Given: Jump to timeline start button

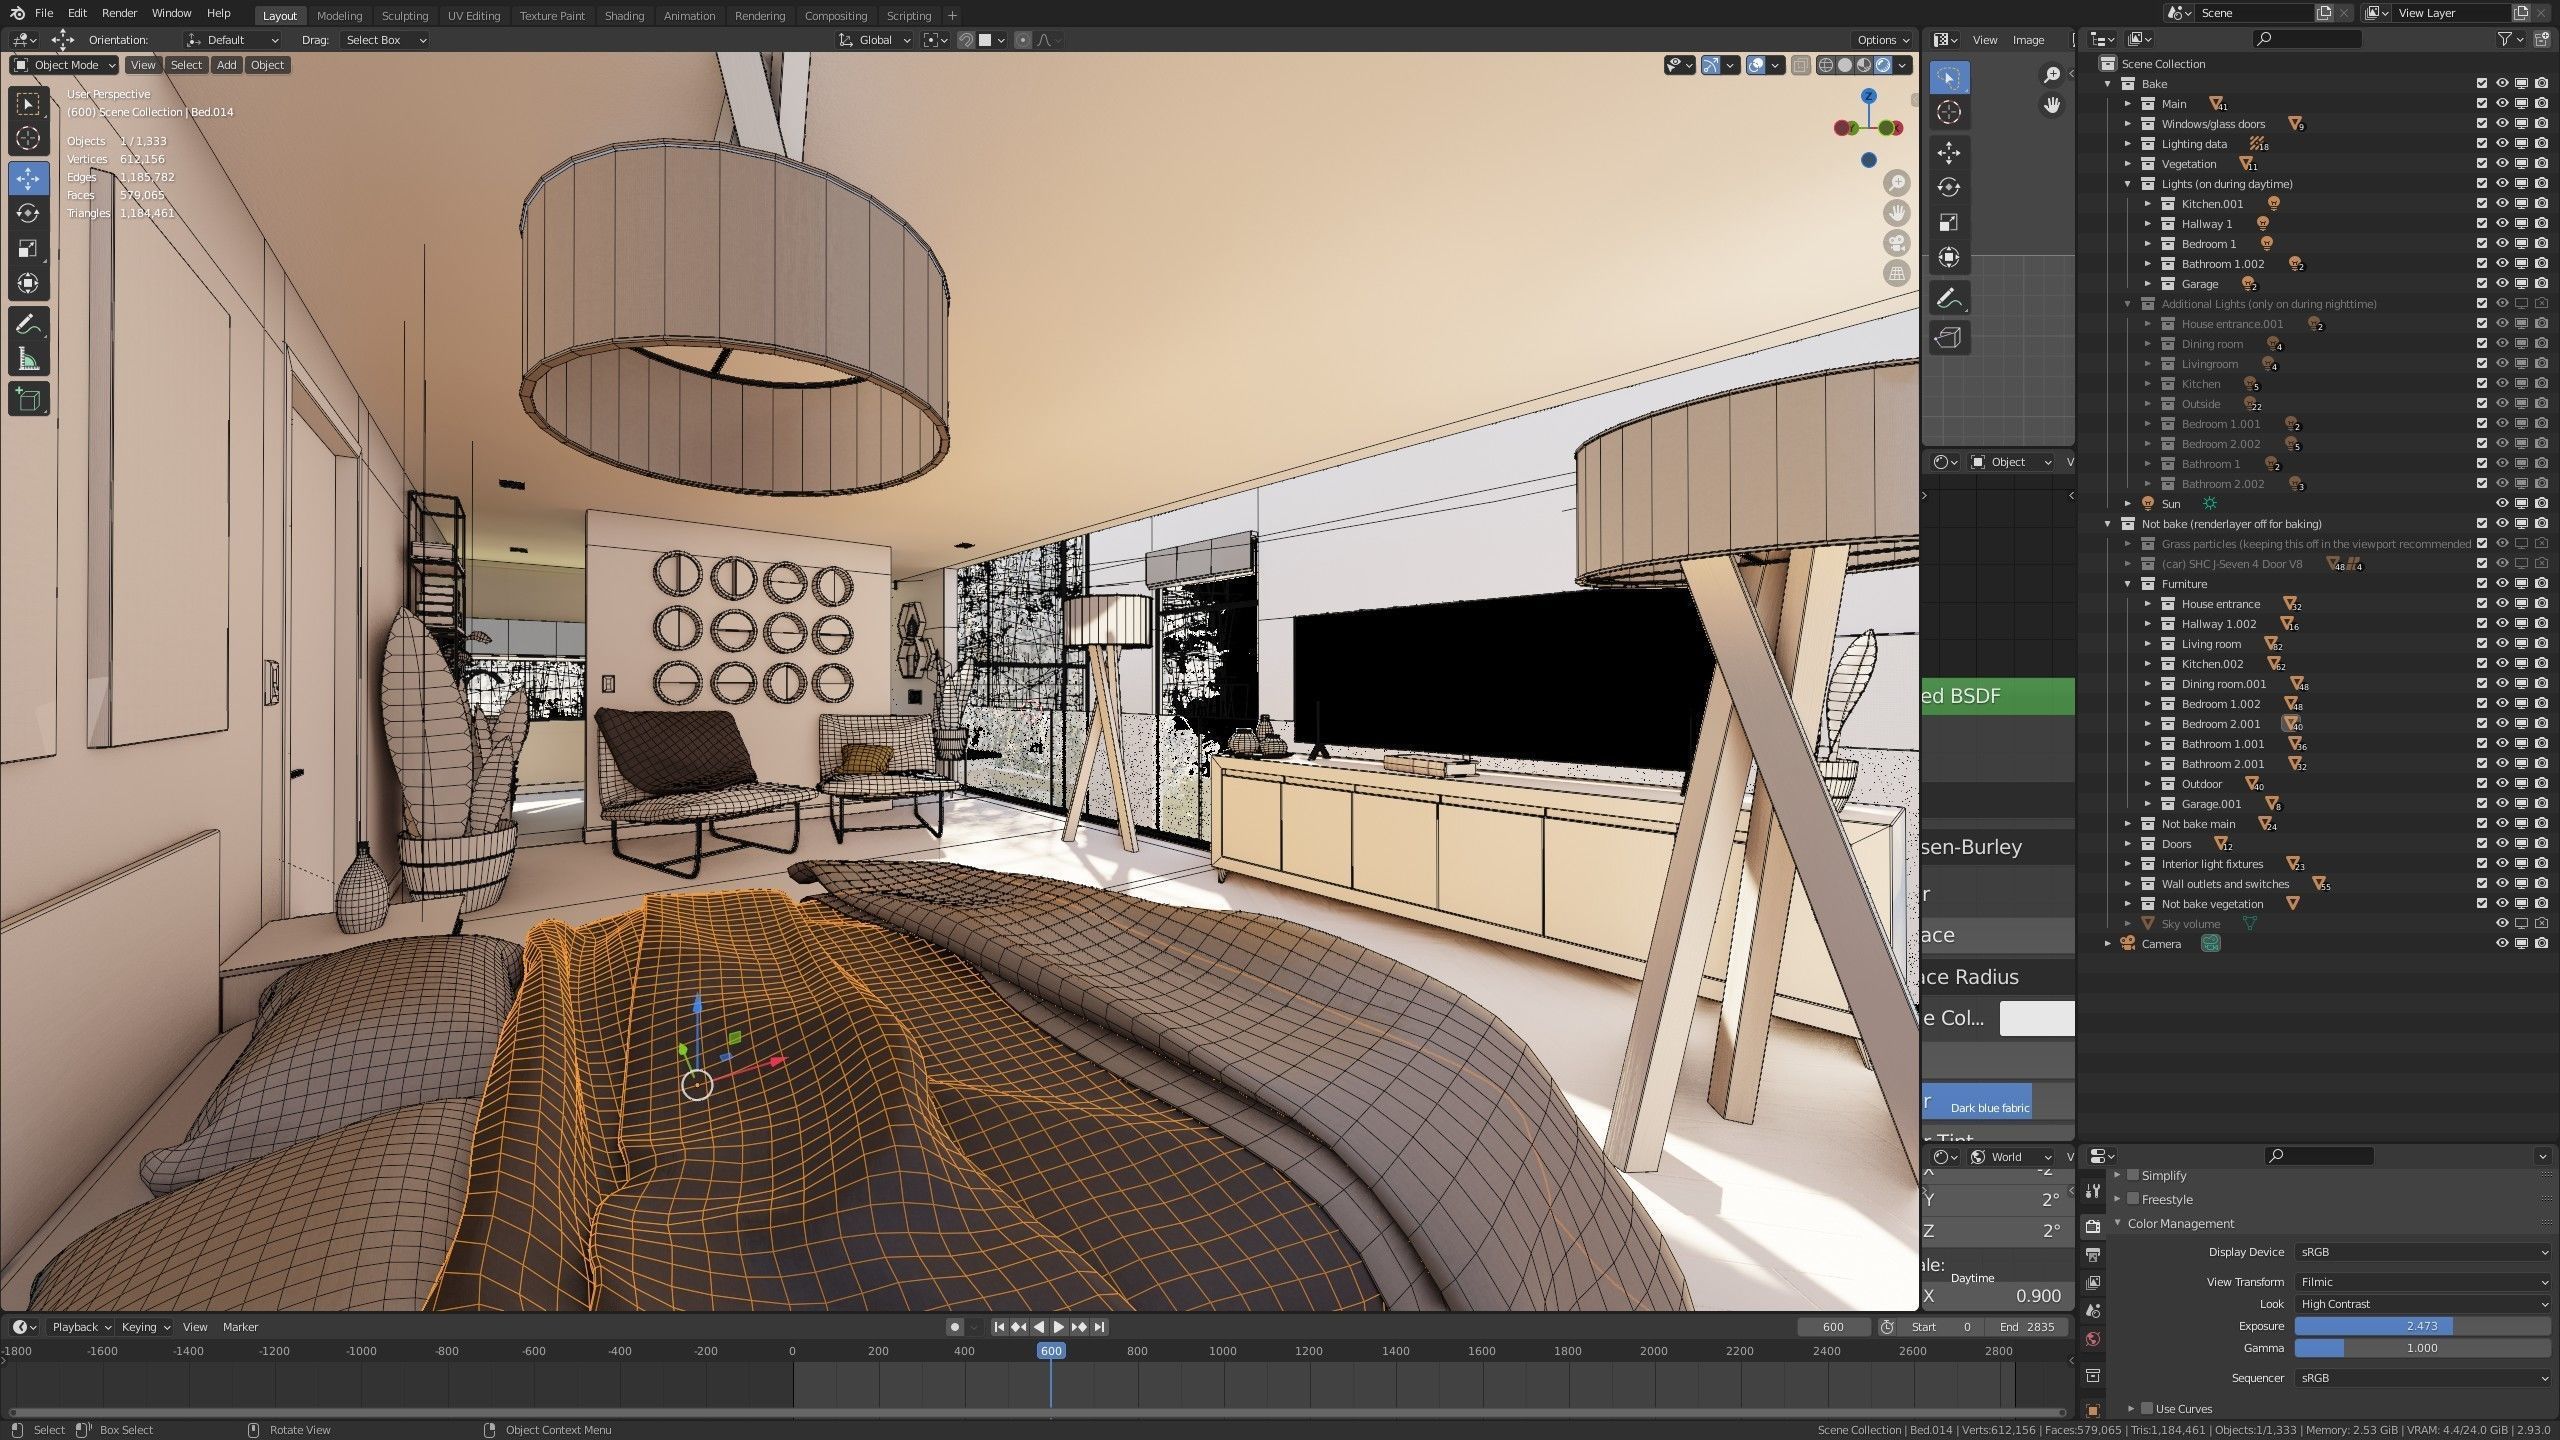Looking at the screenshot, I should tap(998, 1327).
